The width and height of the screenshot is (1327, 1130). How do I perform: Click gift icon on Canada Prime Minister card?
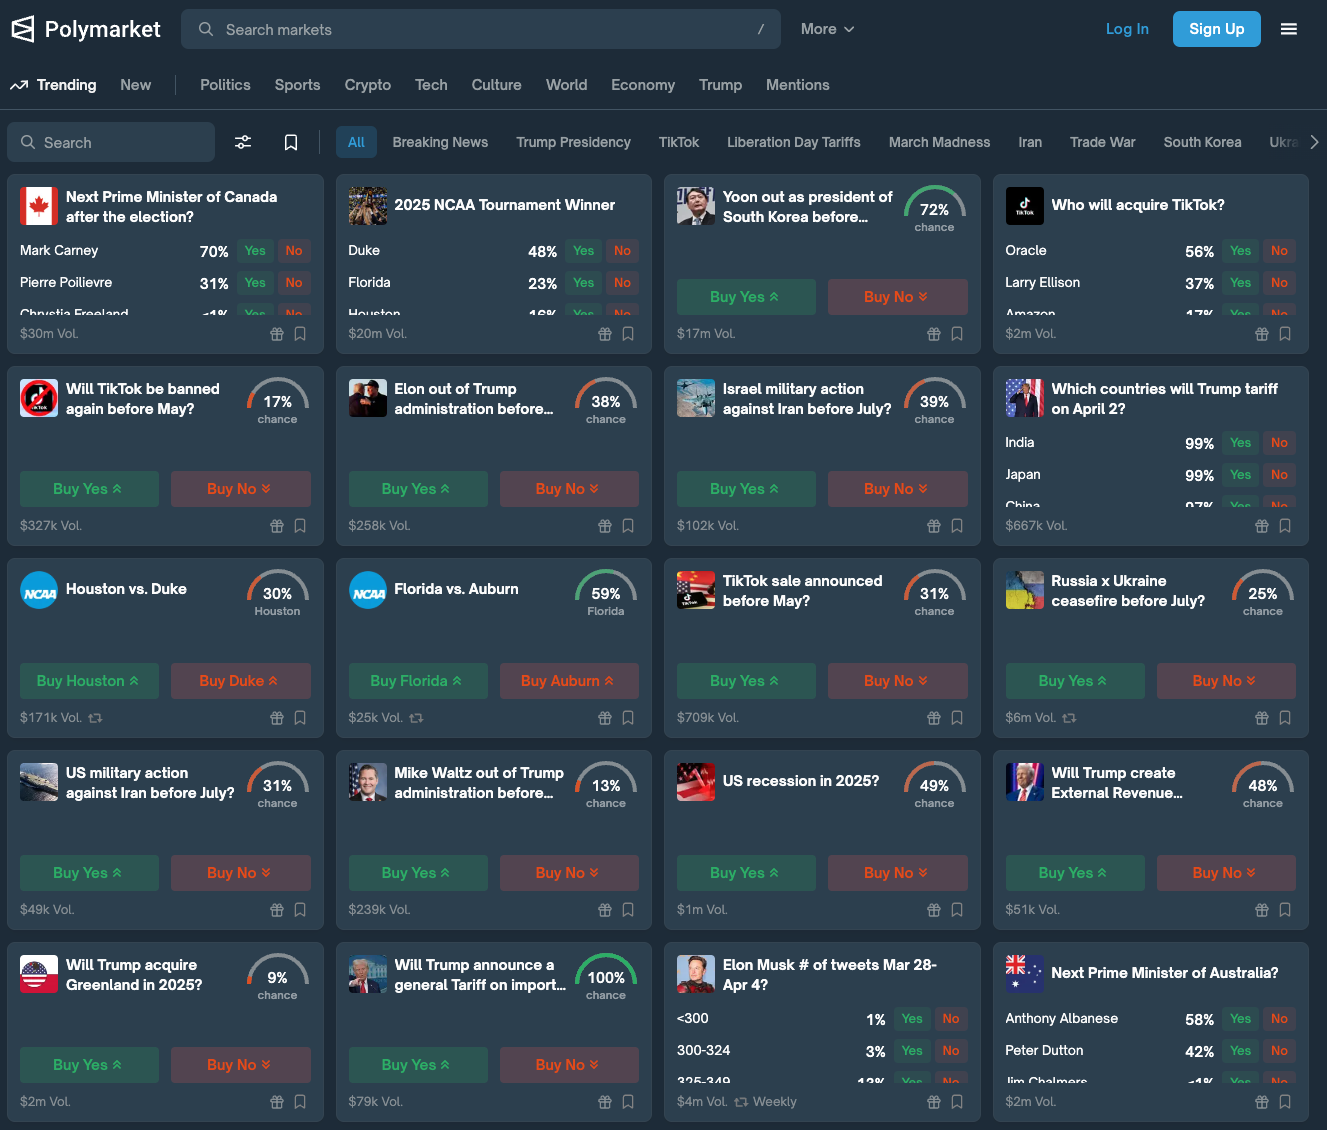point(277,334)
